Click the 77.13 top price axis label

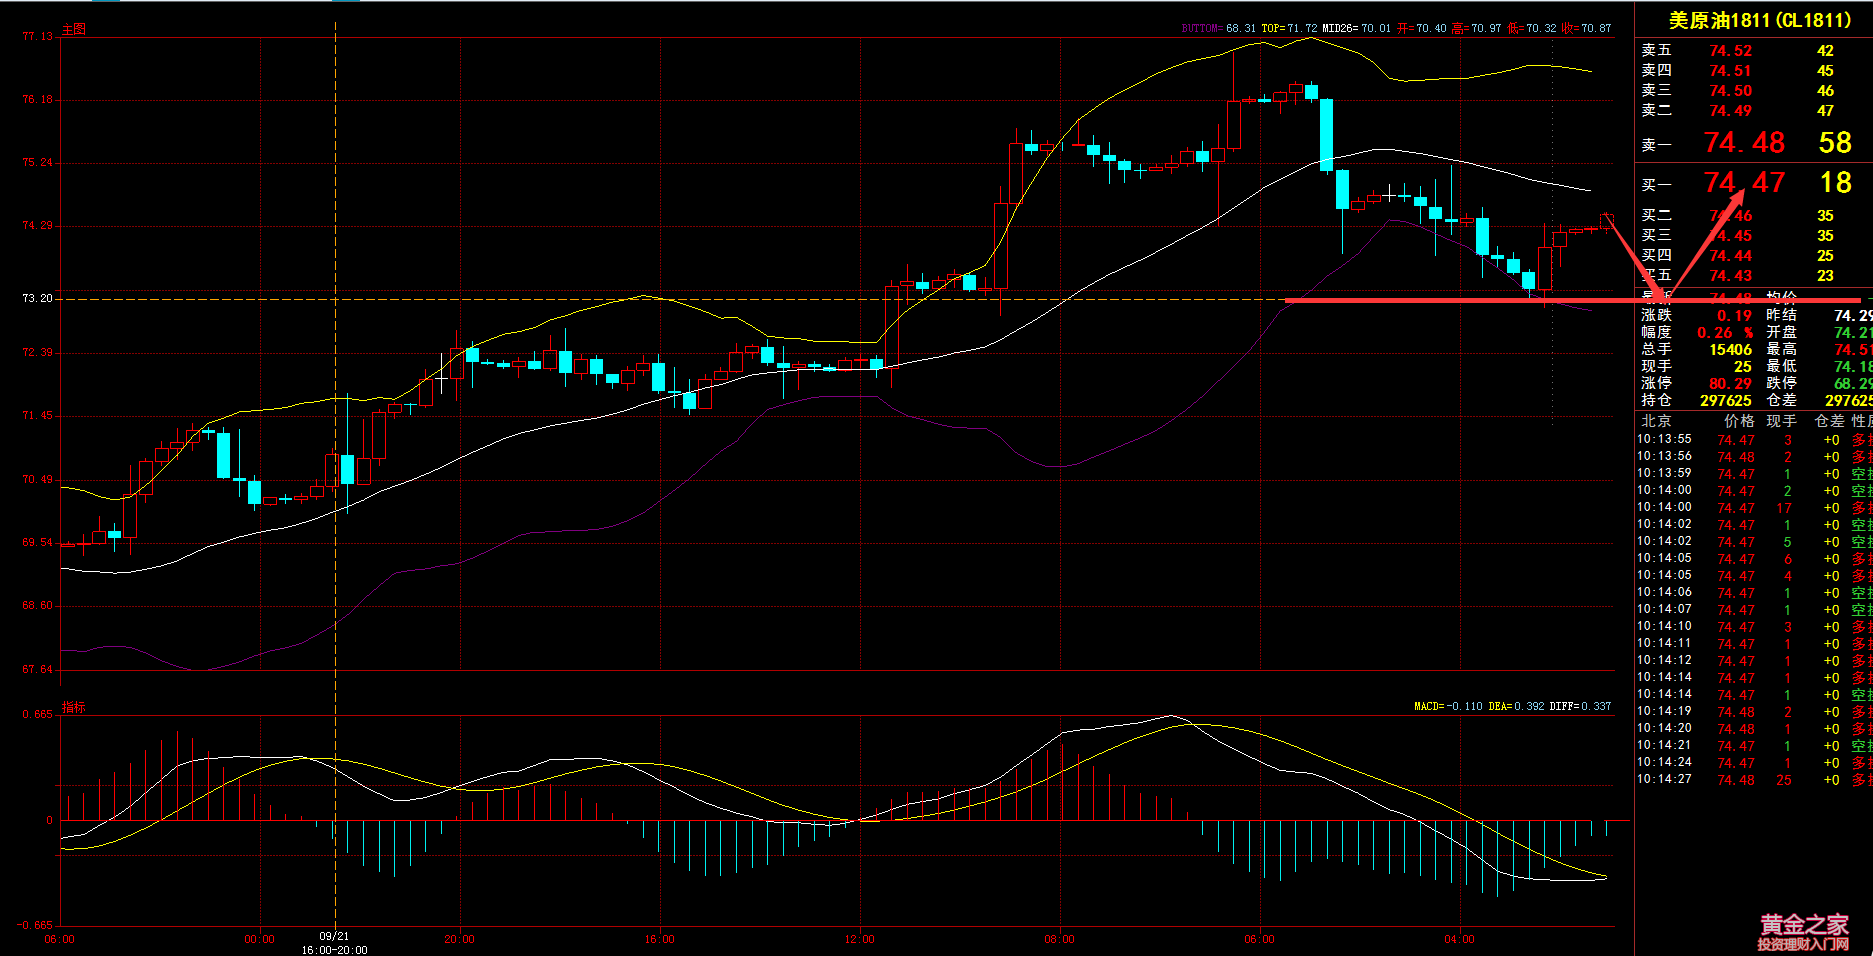pyautogui.click(x=37, y=36)
